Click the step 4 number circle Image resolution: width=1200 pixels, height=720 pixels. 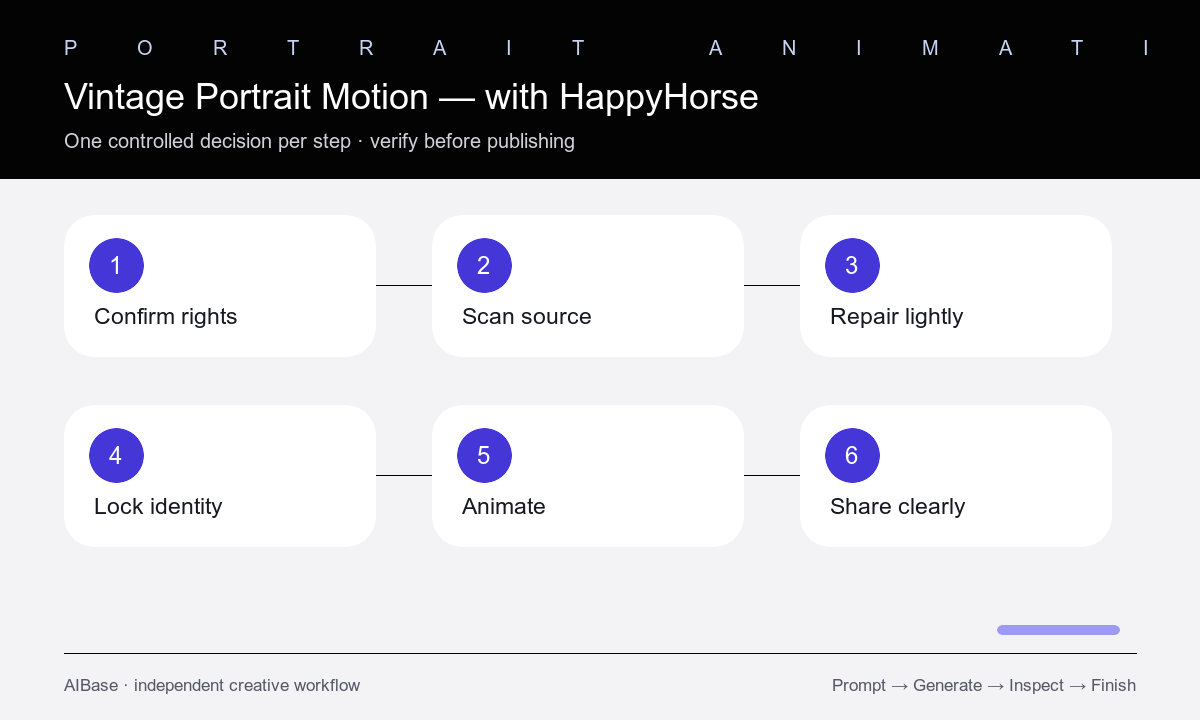click(x=116, y=456)
